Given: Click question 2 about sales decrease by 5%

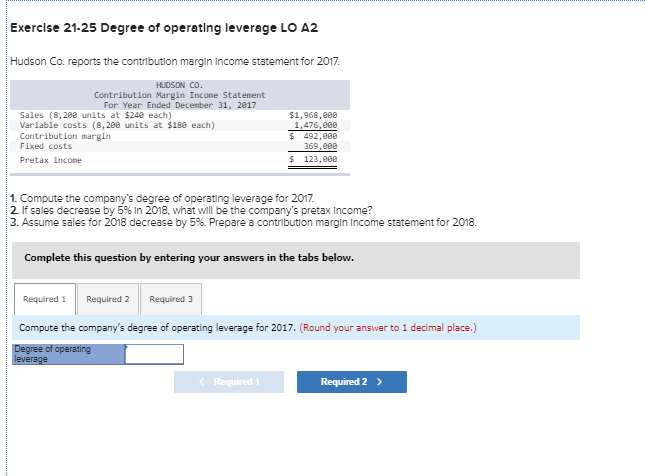Looking at the screenshot, I should point(191,210).
